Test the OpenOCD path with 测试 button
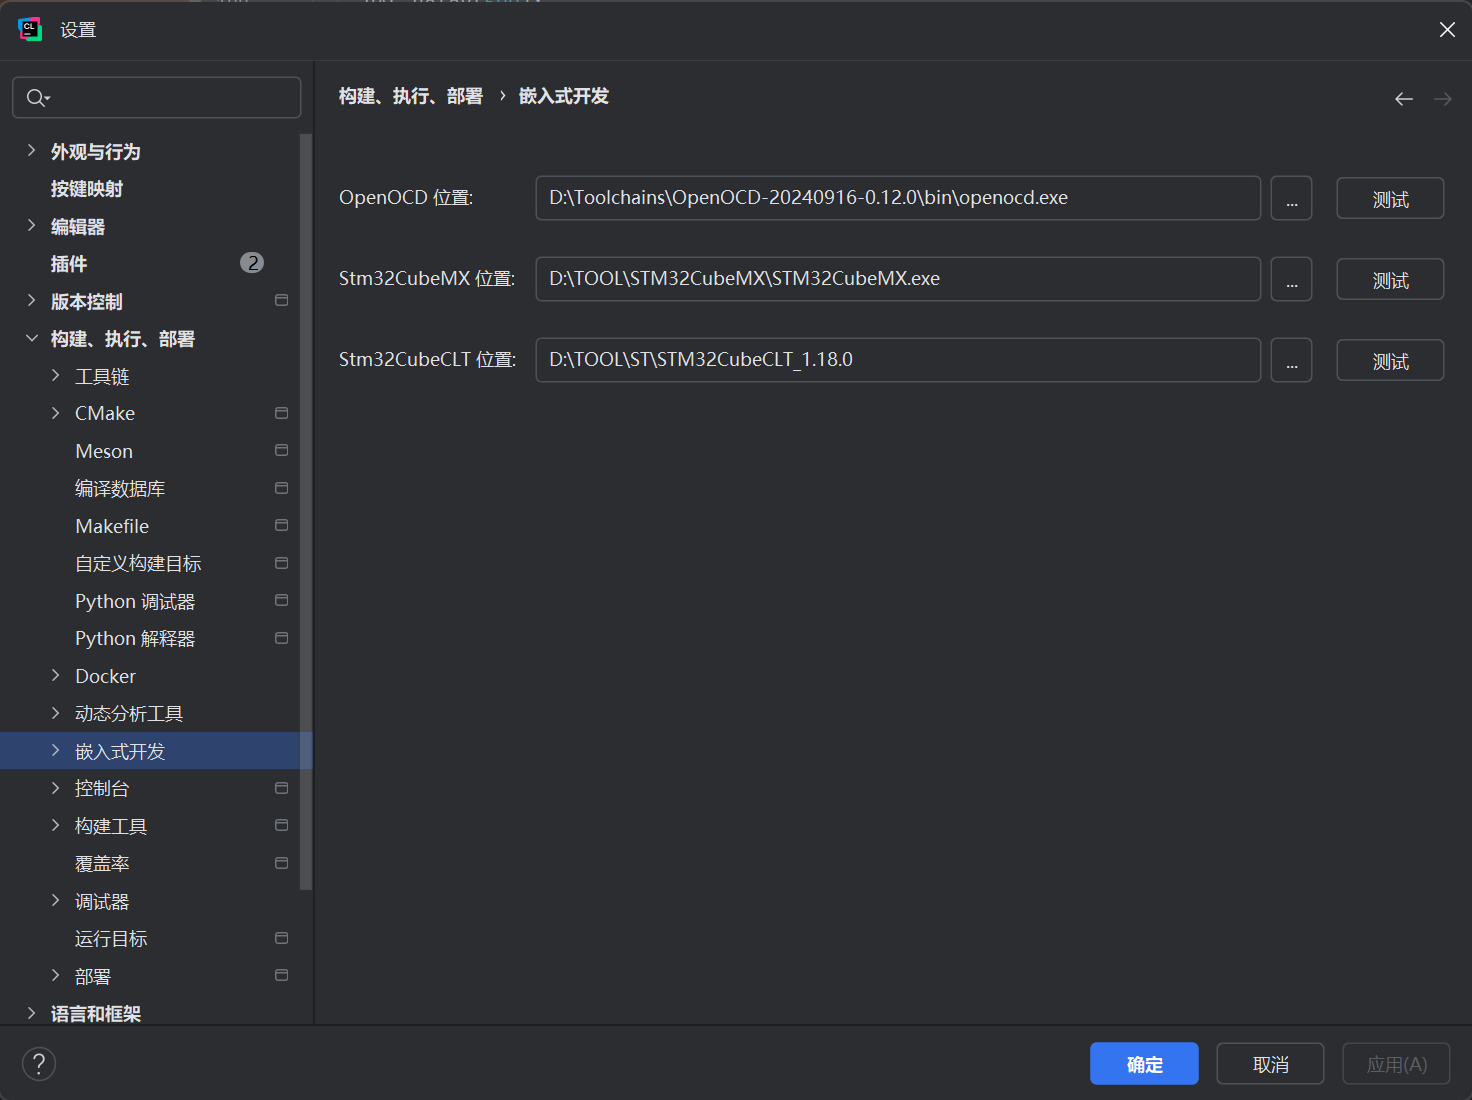 [1390, 198]
